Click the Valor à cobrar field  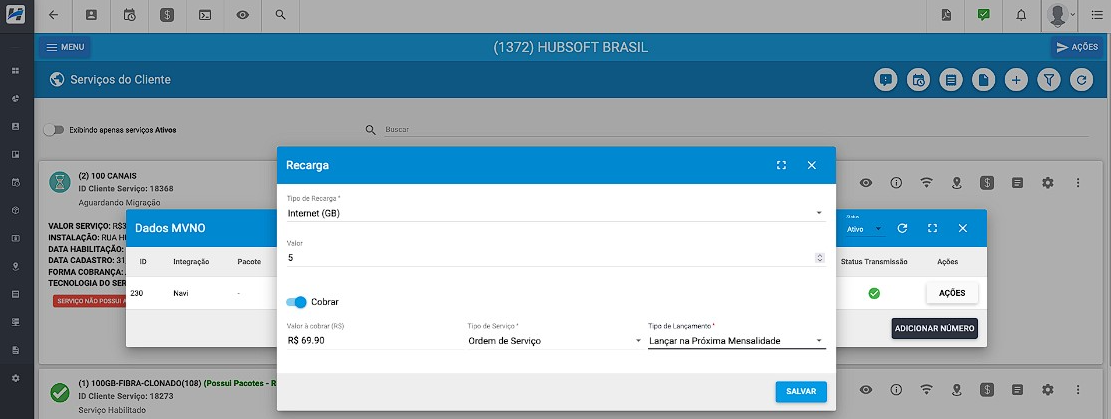click(374, 341)
